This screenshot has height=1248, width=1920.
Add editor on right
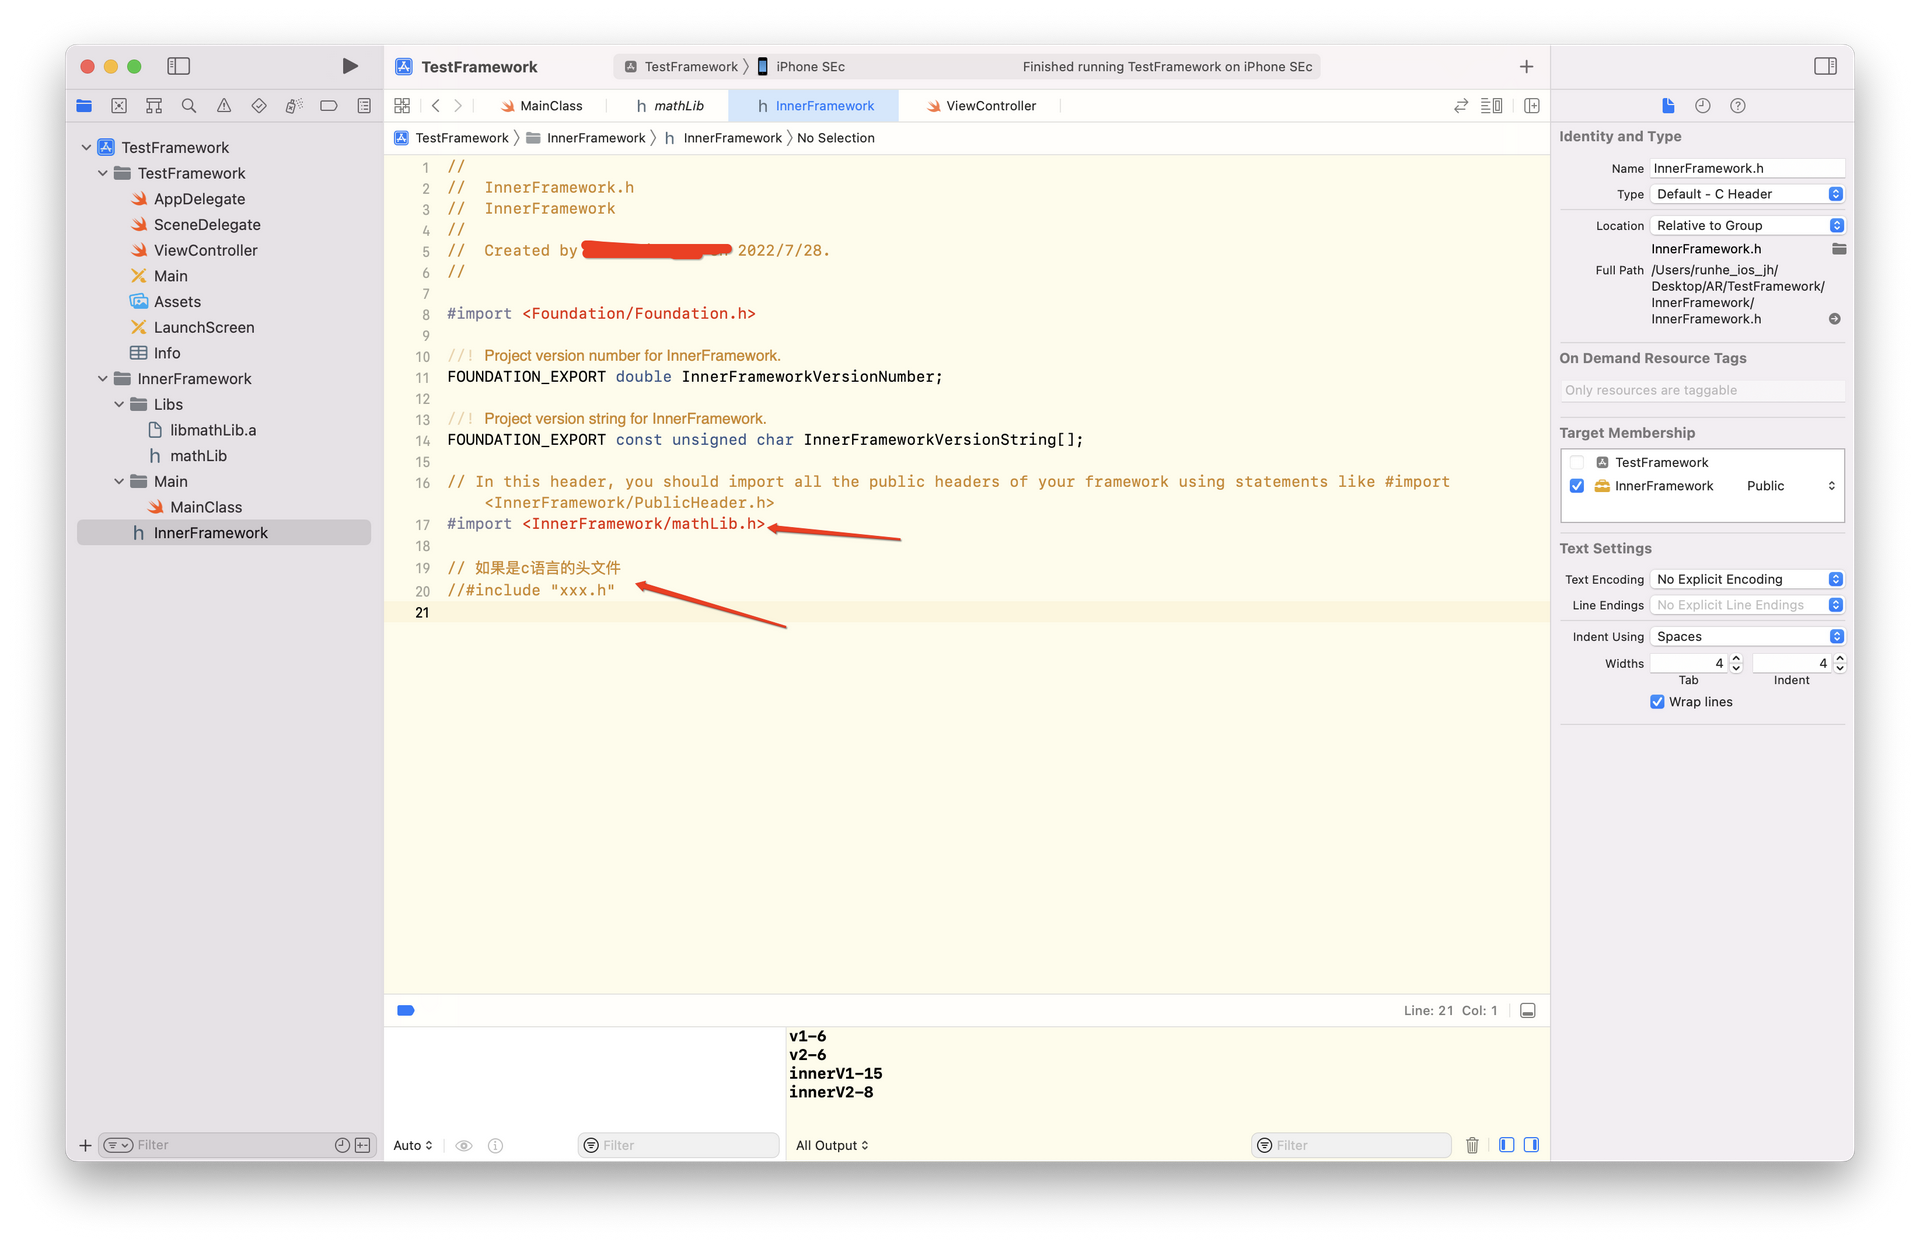coord(1532,106)
